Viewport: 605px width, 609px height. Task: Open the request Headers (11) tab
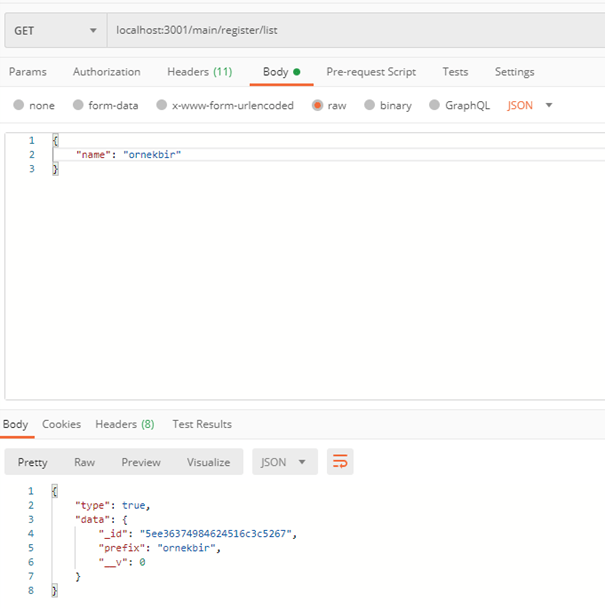(199, 72)
